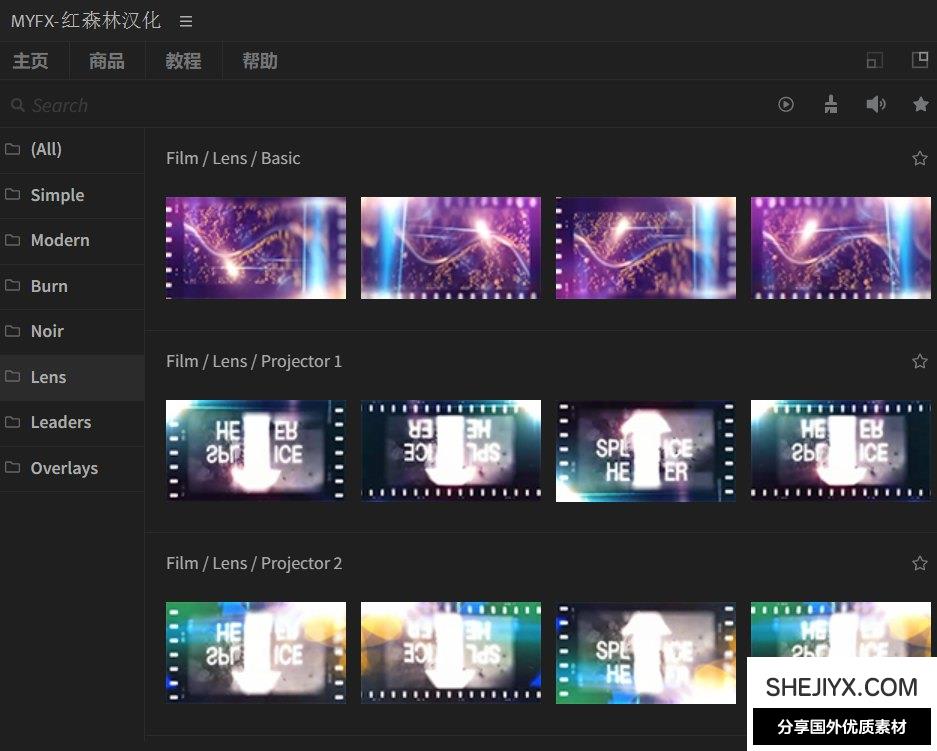This screenshot has height=751, width=937.
Task: Show favorites with the toolbar star icon
Action: click(x=920, y=104)
